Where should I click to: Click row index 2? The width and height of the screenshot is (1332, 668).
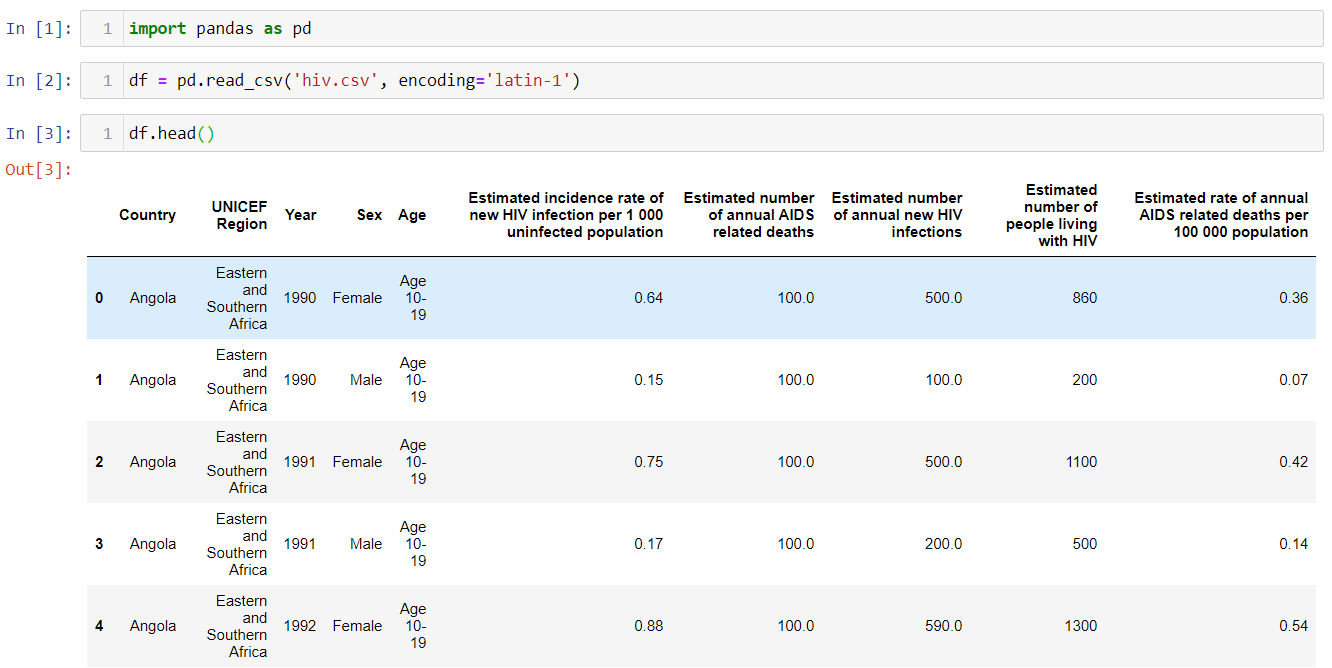coord(99,462)
